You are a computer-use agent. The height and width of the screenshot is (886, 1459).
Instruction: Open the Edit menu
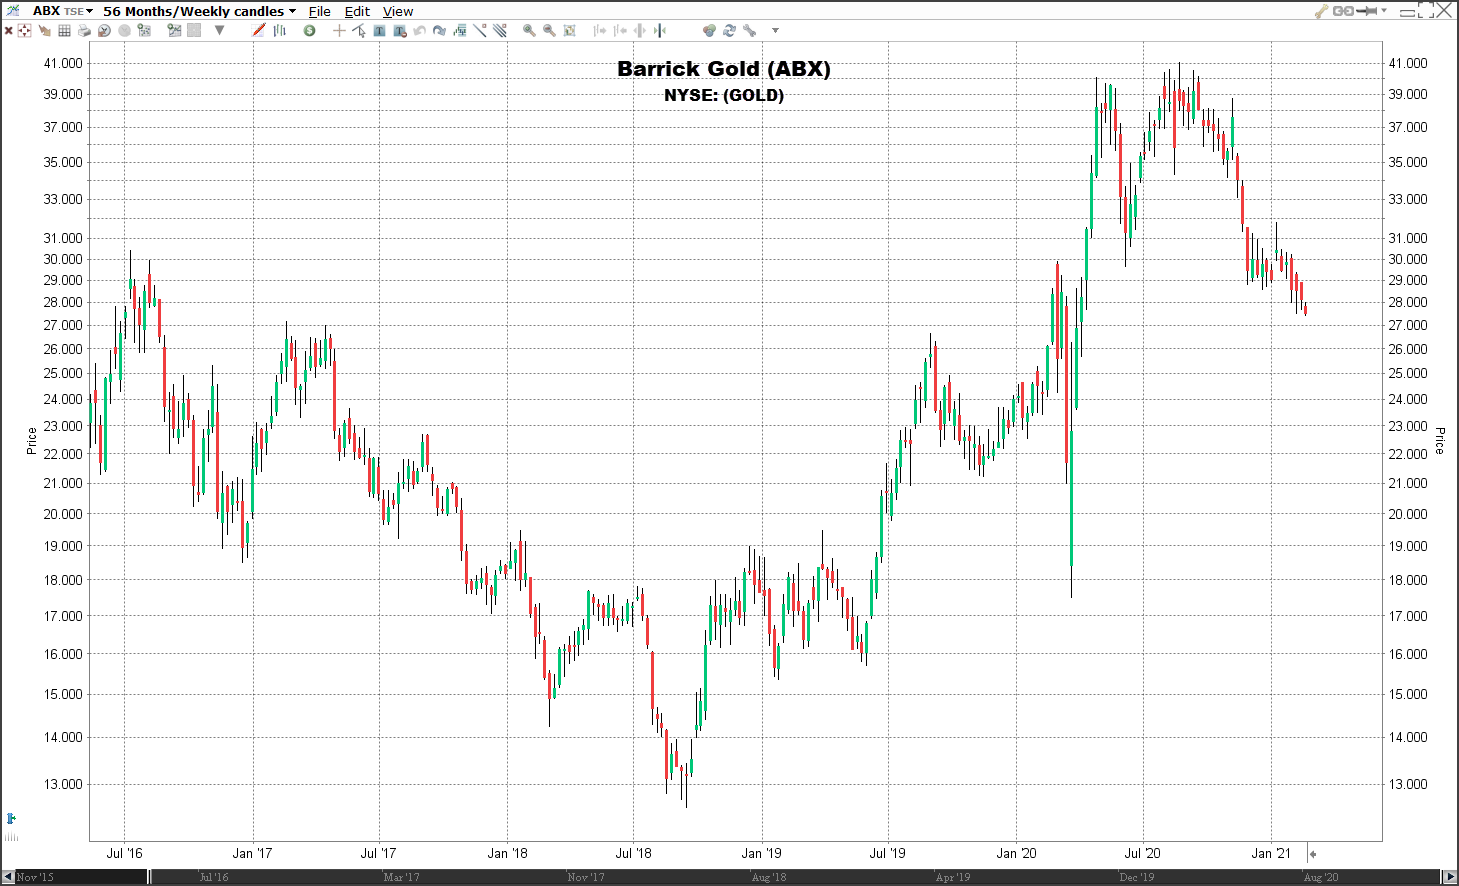point(357,11)
